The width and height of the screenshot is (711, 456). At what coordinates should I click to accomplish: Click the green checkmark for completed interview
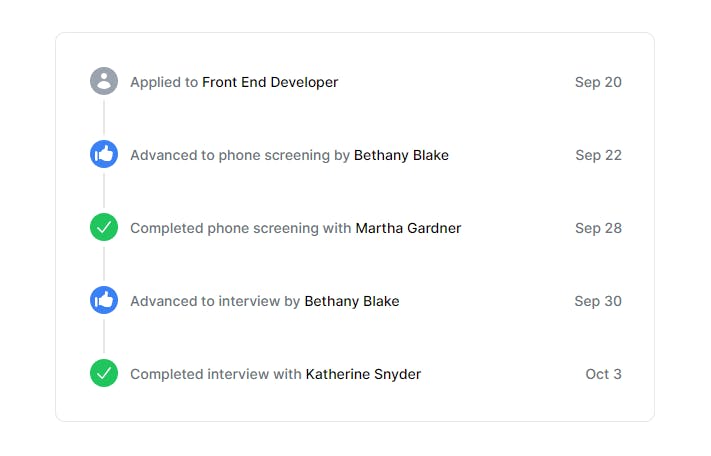(x=104, y=373)
